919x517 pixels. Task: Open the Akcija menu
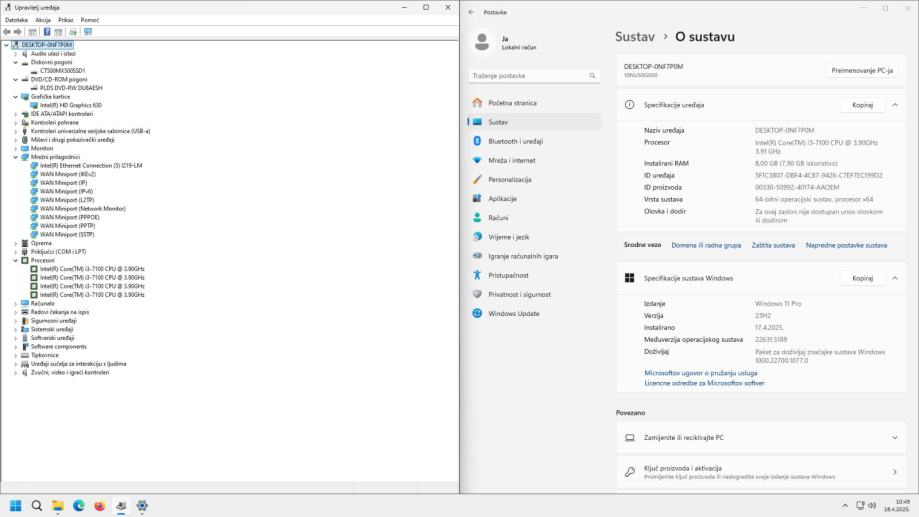(43, 20)
